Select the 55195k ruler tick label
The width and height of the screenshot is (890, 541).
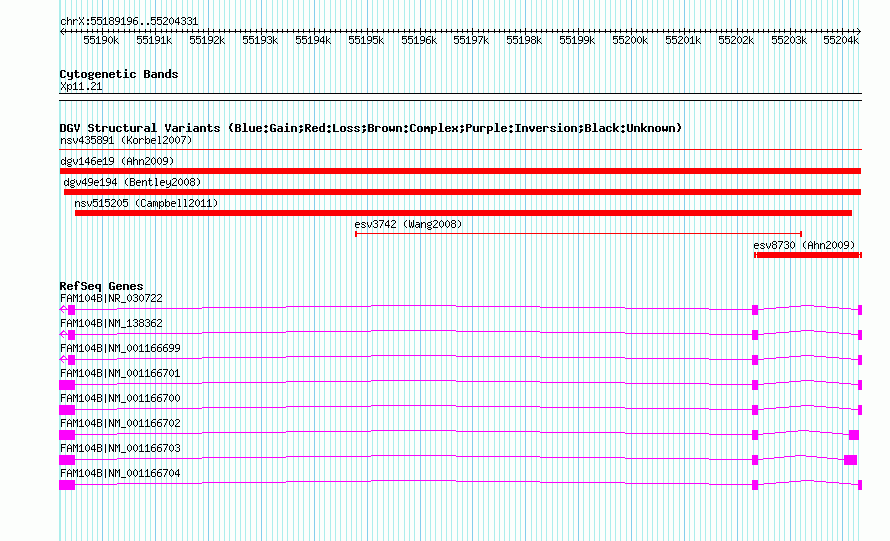366,40
